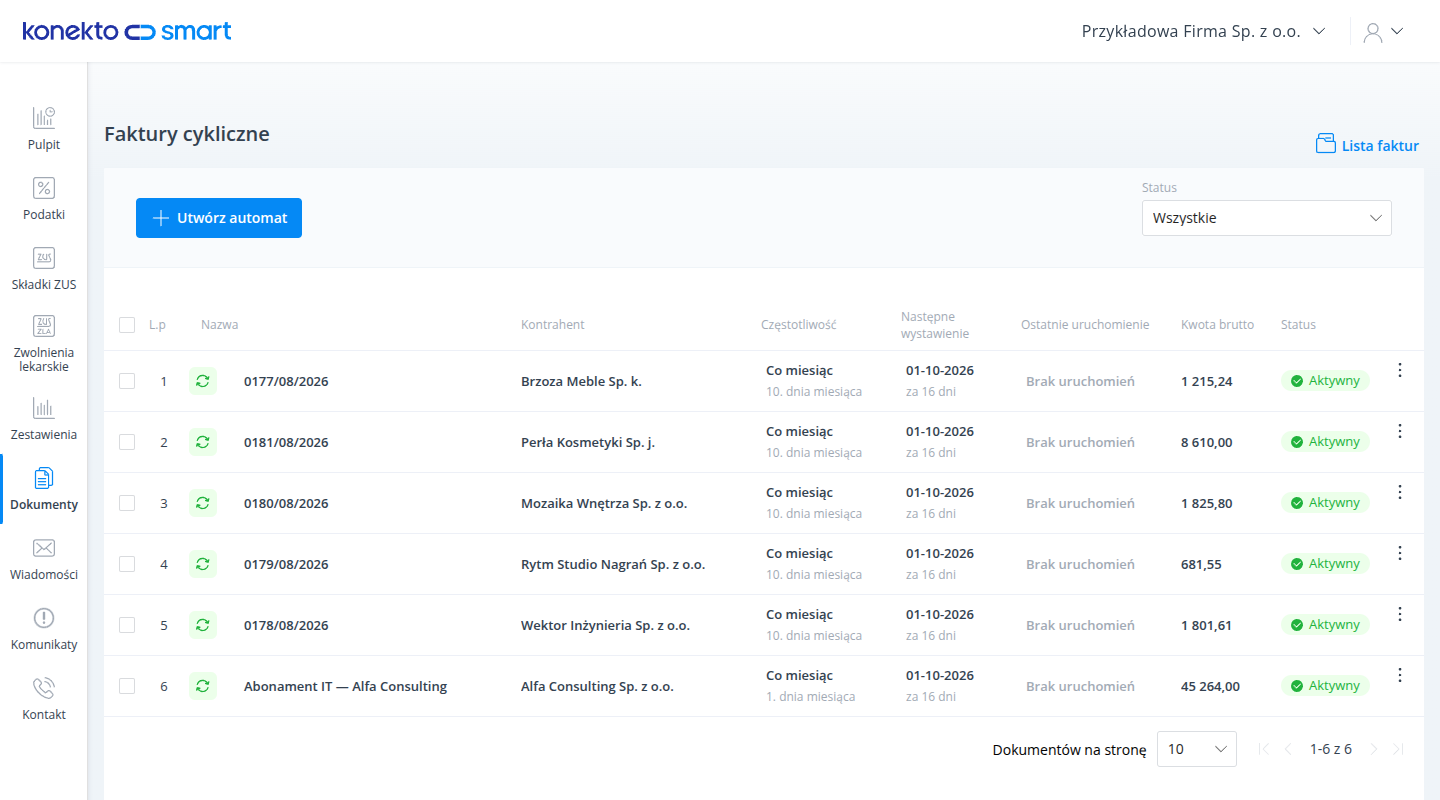The image size is (1440, 800).
Task: Open the company selector Przykładowa Firma
Action: [1203, 31]
